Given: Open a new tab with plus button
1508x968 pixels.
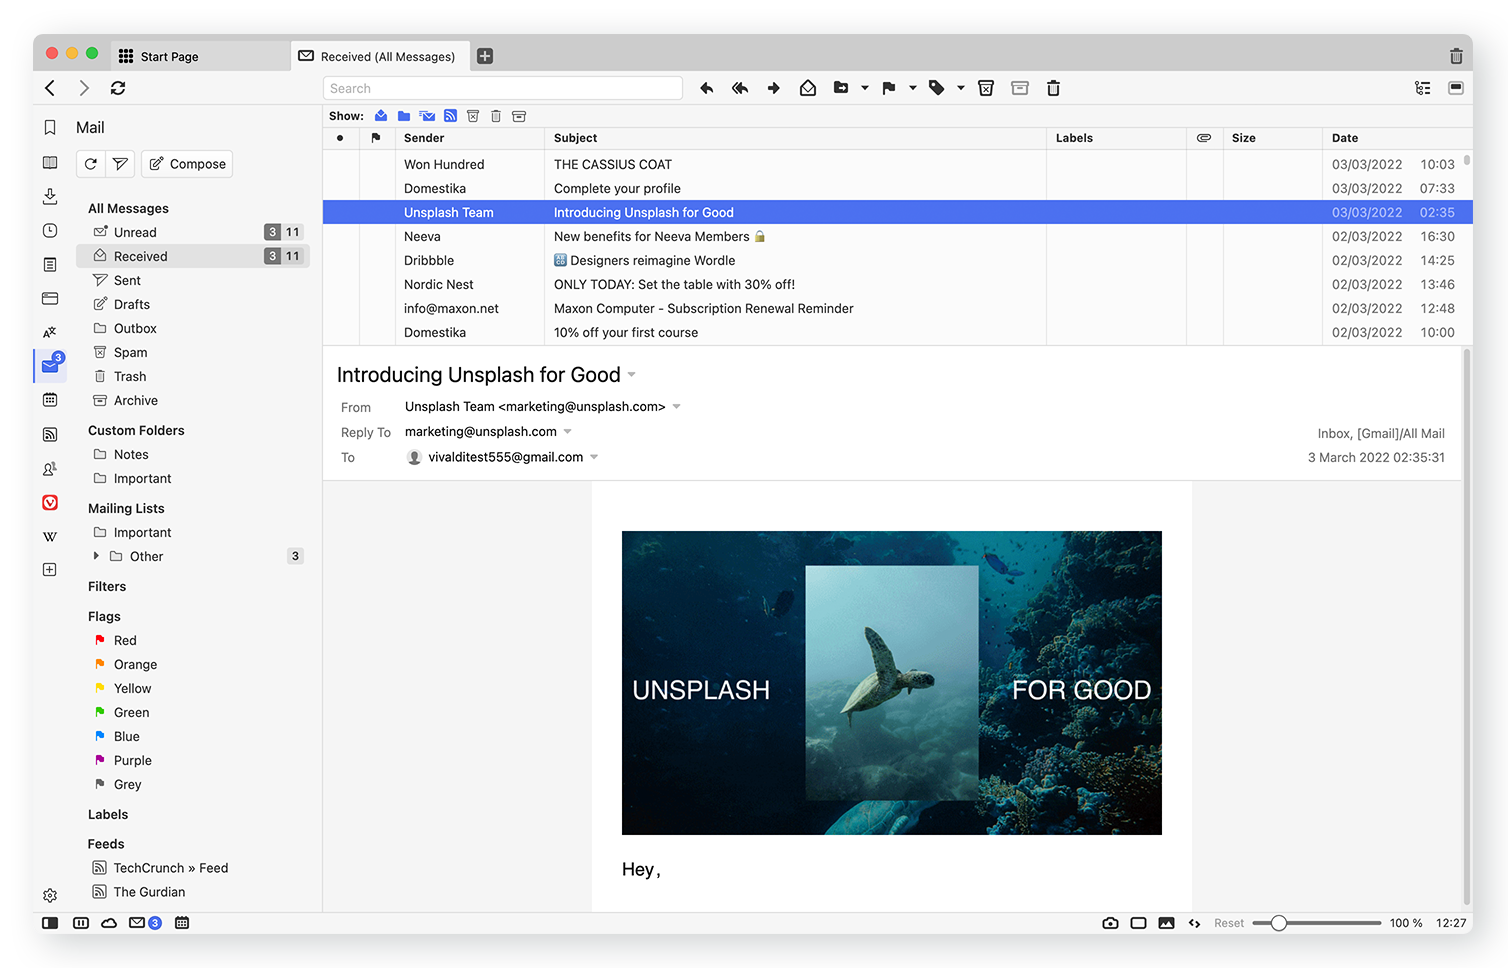Looking at the screenshot, I should pos(485,56).
